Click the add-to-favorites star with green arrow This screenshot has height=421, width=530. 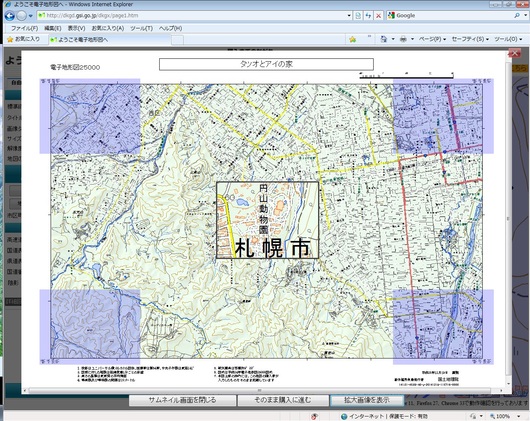353,40
